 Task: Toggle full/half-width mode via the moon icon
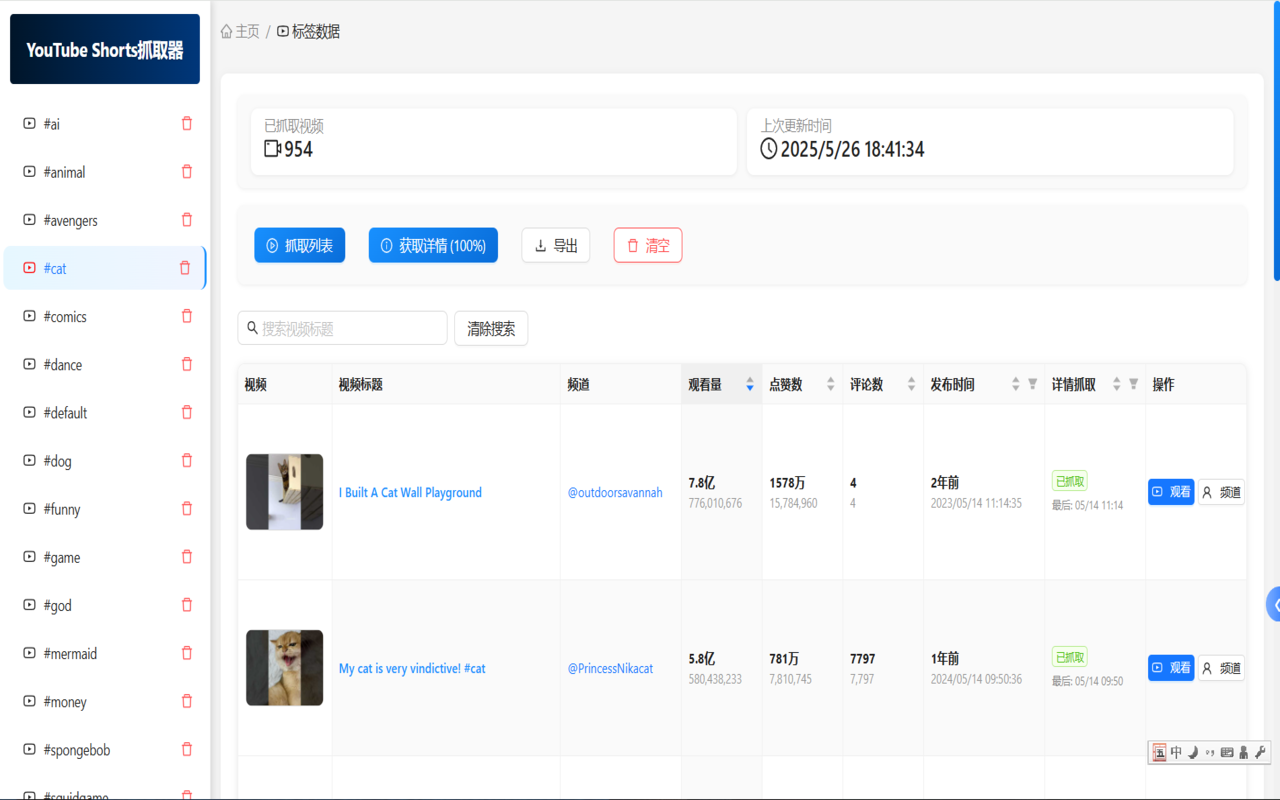point(1193,752)
